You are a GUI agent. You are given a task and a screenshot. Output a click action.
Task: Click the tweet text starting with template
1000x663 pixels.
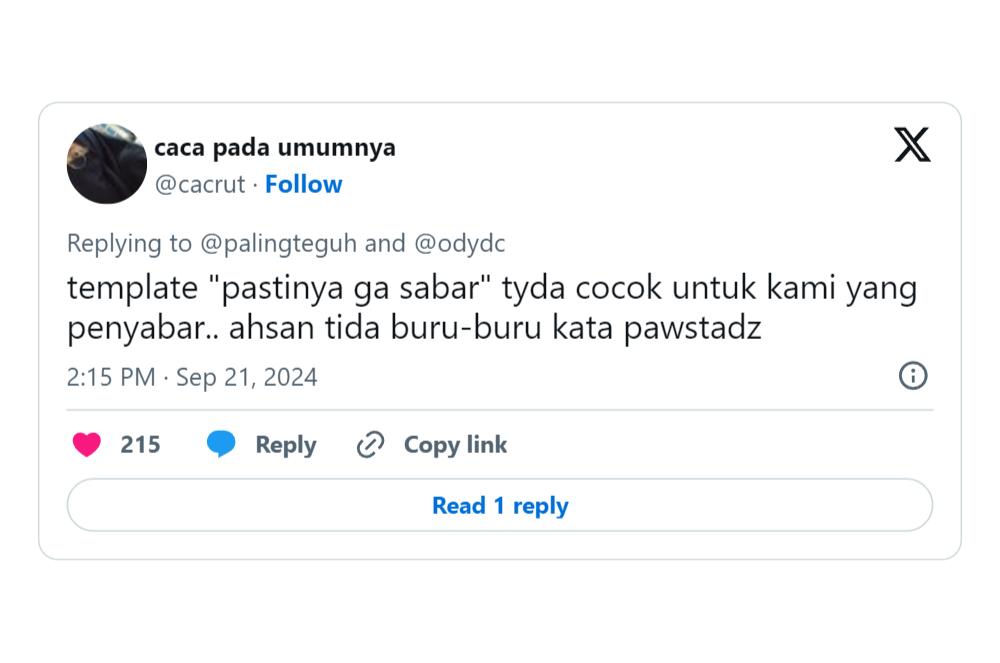coord(492,308)
